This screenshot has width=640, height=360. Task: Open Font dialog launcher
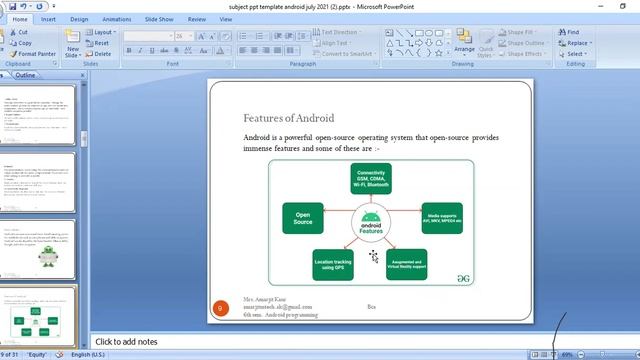pos(229,64)
